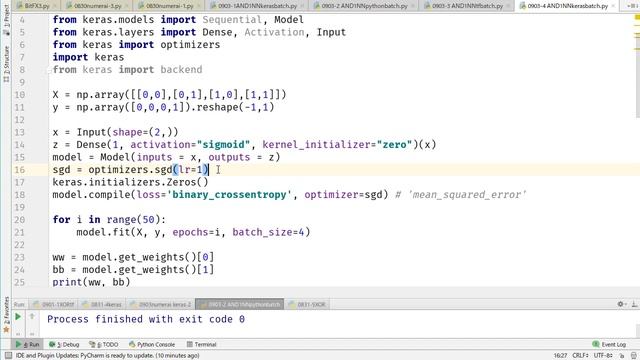Select the 0831-4keras run tab
Screen dimensions: 640x360
(x=102, y=304)
